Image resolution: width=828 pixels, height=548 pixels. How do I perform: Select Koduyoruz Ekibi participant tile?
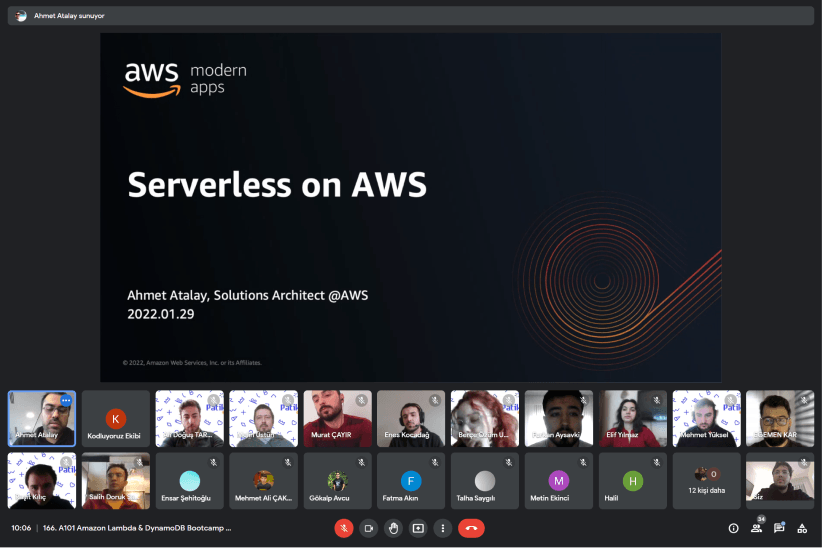click(x=116, y=418)
